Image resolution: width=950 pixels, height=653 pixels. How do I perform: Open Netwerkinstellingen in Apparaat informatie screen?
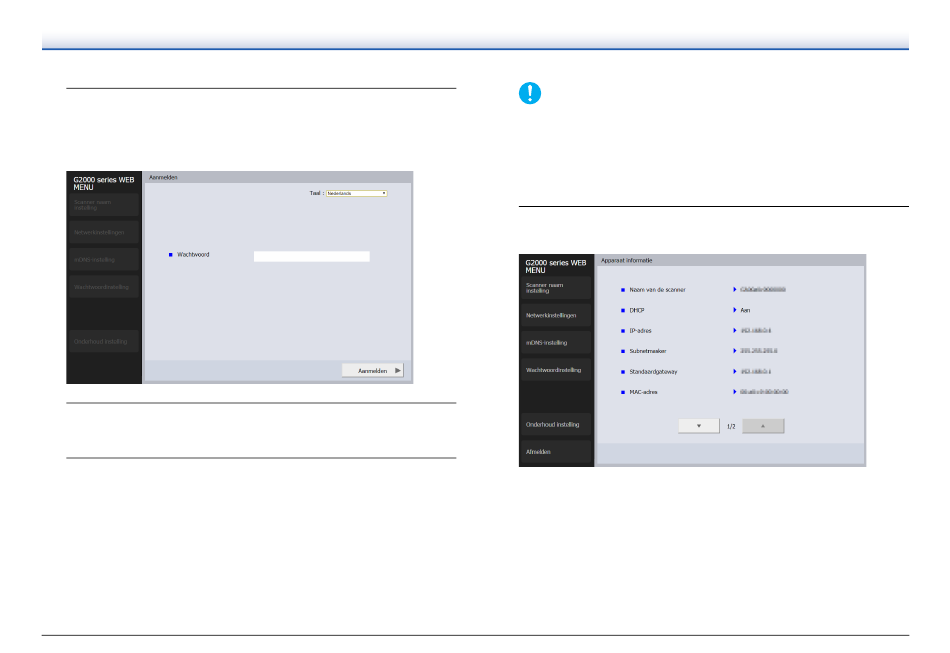[x=556, y=316]
